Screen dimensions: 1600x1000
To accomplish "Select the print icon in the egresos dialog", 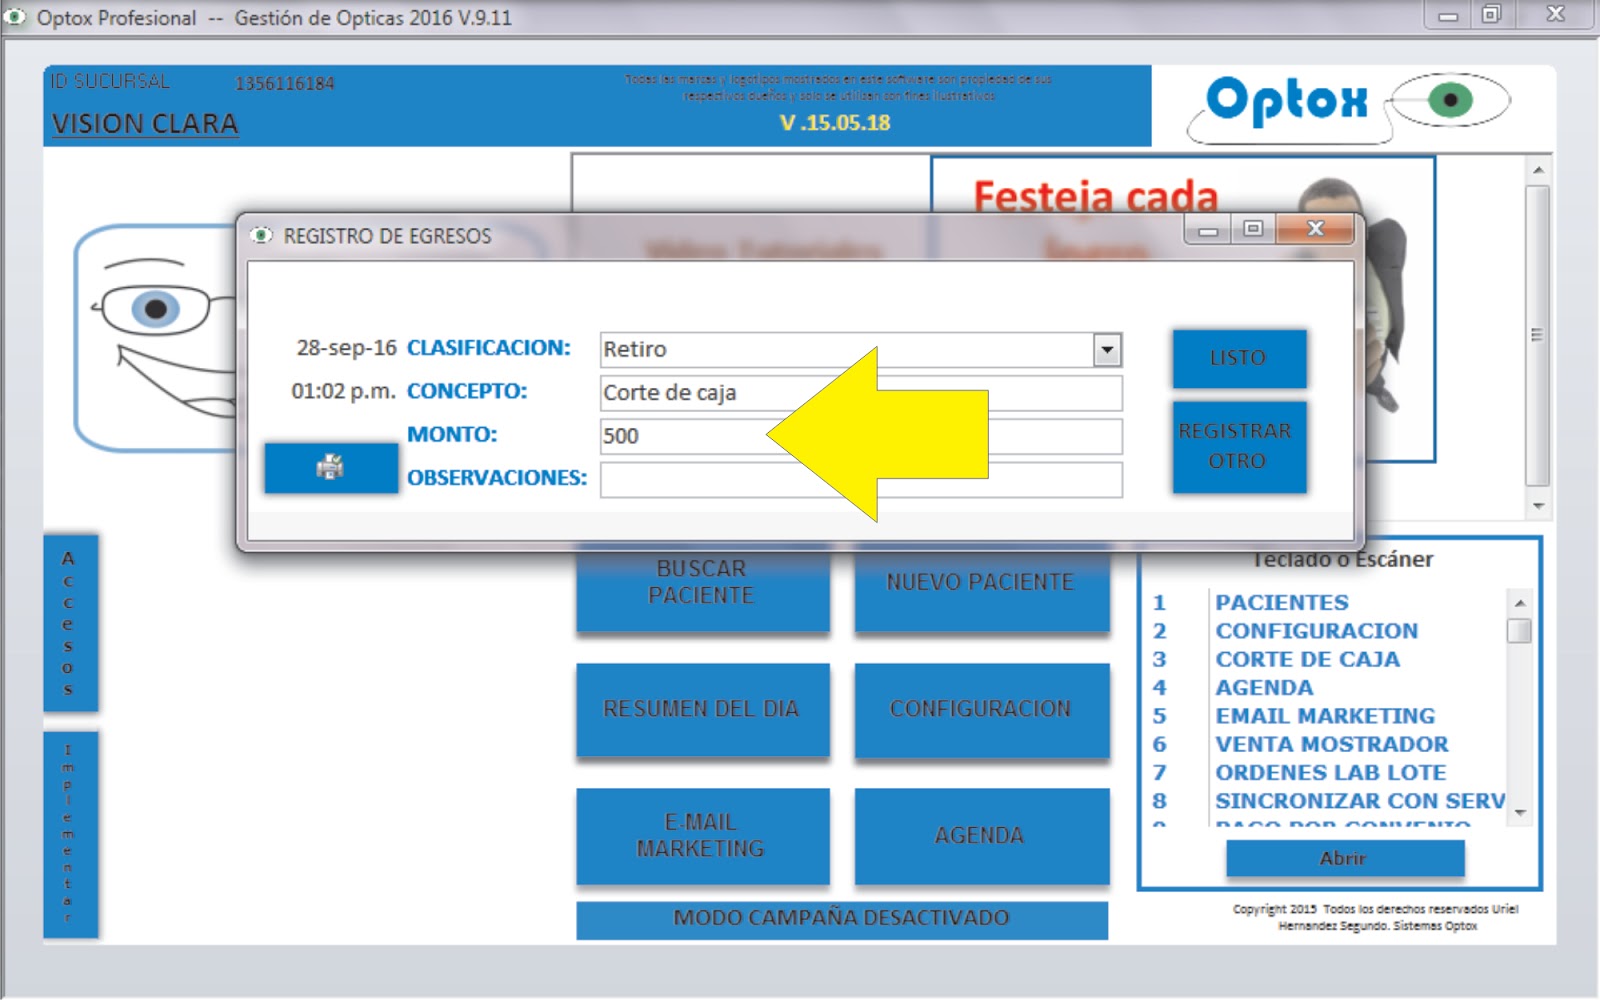I will pos(331,467).
